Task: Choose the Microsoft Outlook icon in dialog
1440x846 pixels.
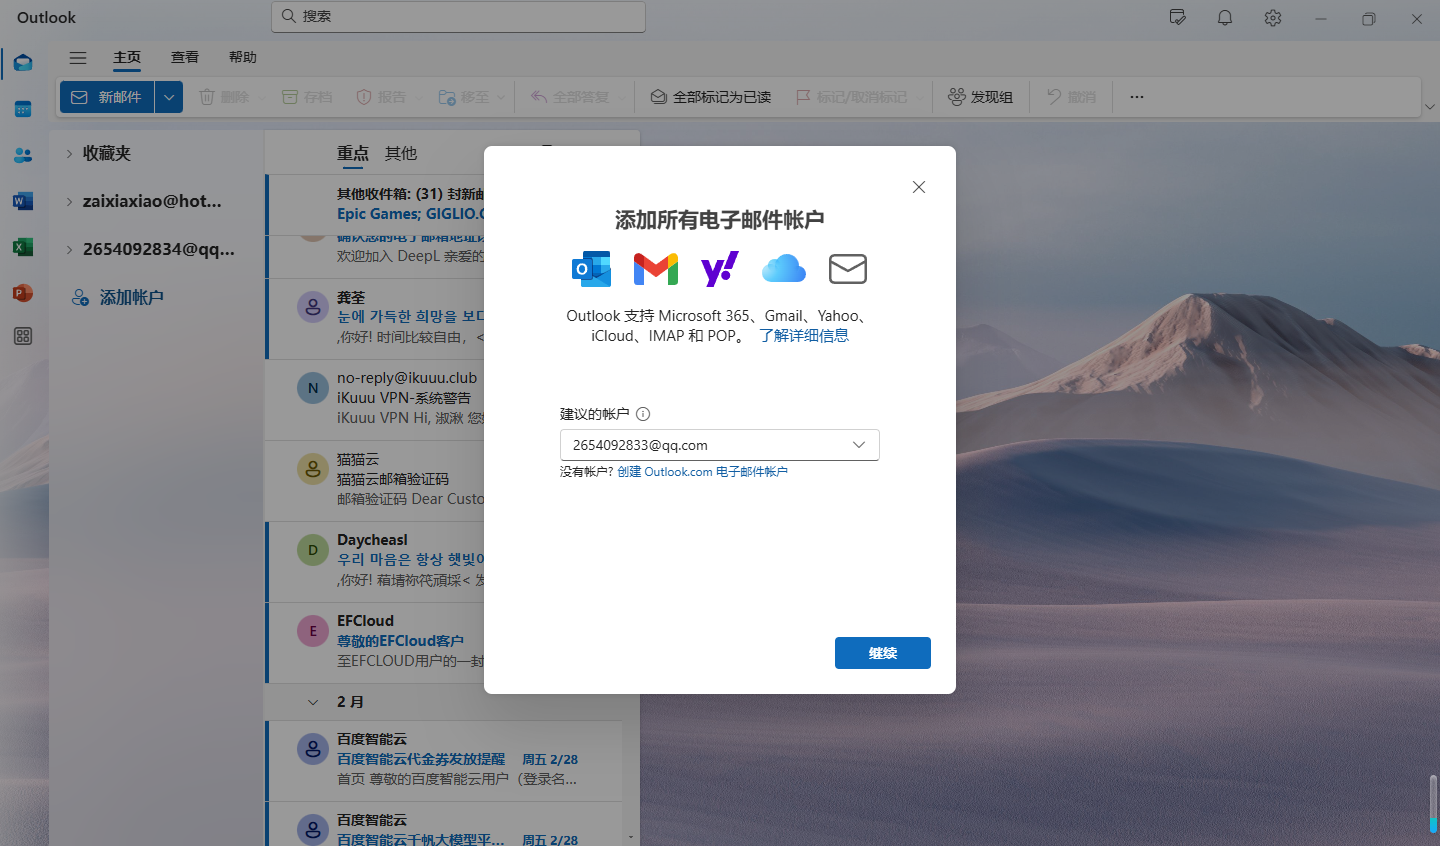Action: (591, 269)
